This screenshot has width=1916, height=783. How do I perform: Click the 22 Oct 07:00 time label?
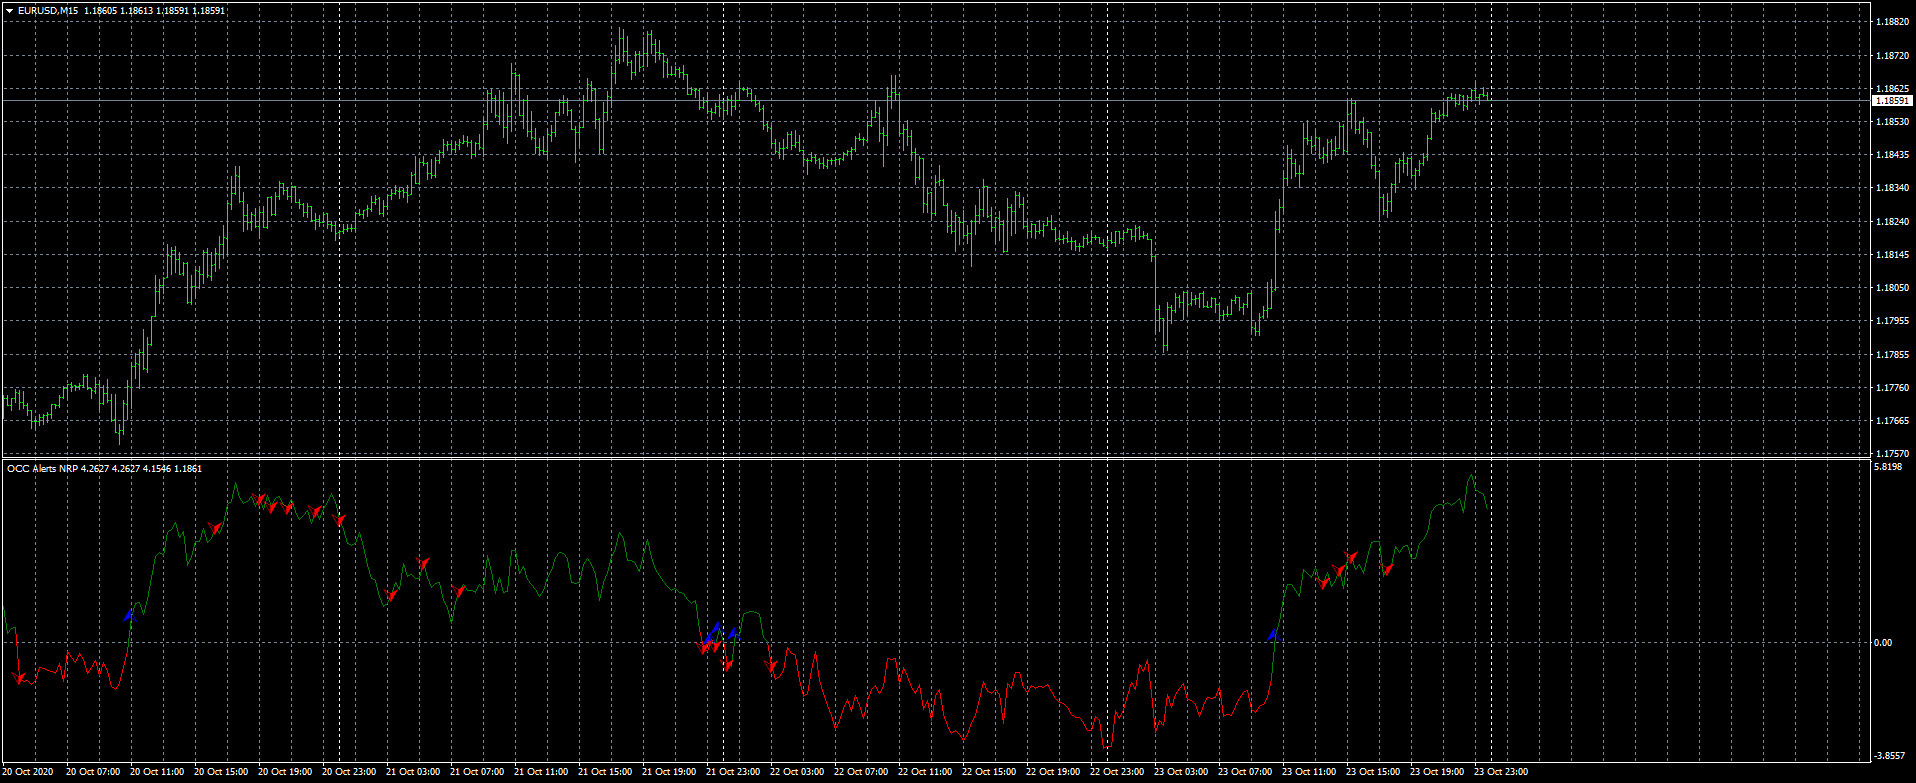[861, 772]
